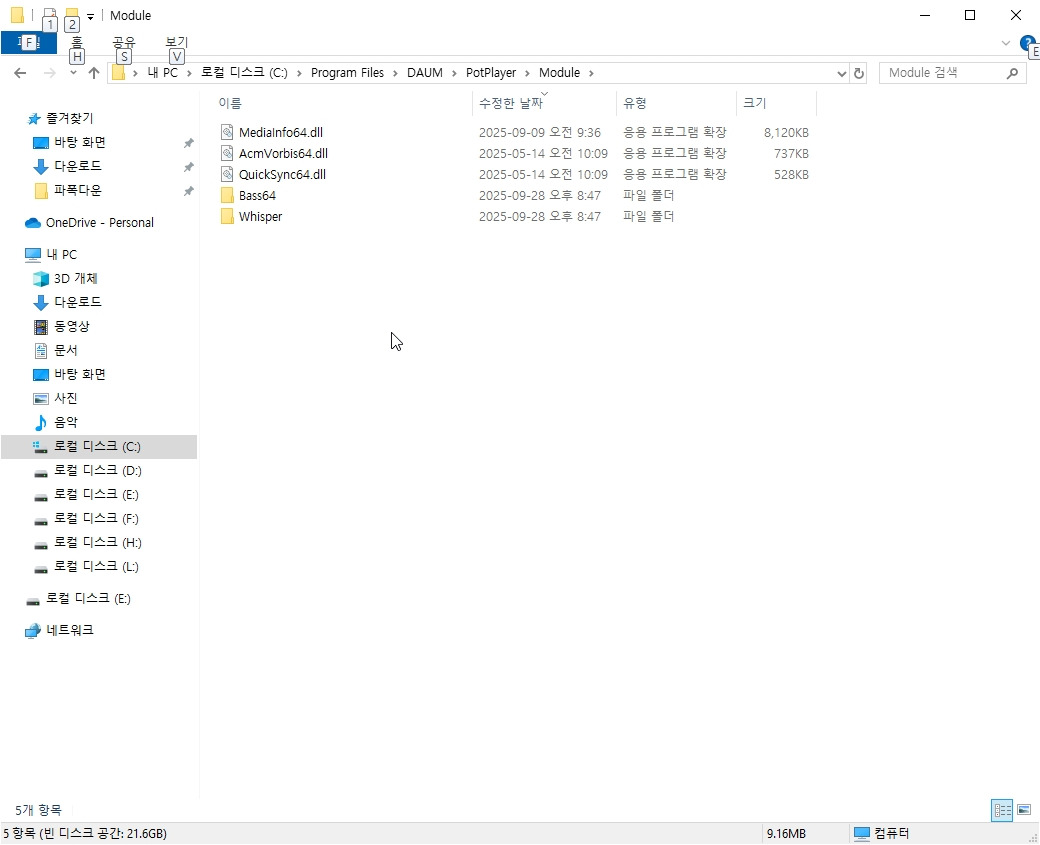Open the recent locations dropdown
This screenshot has height=845, width=1040.
click(73, 73)
